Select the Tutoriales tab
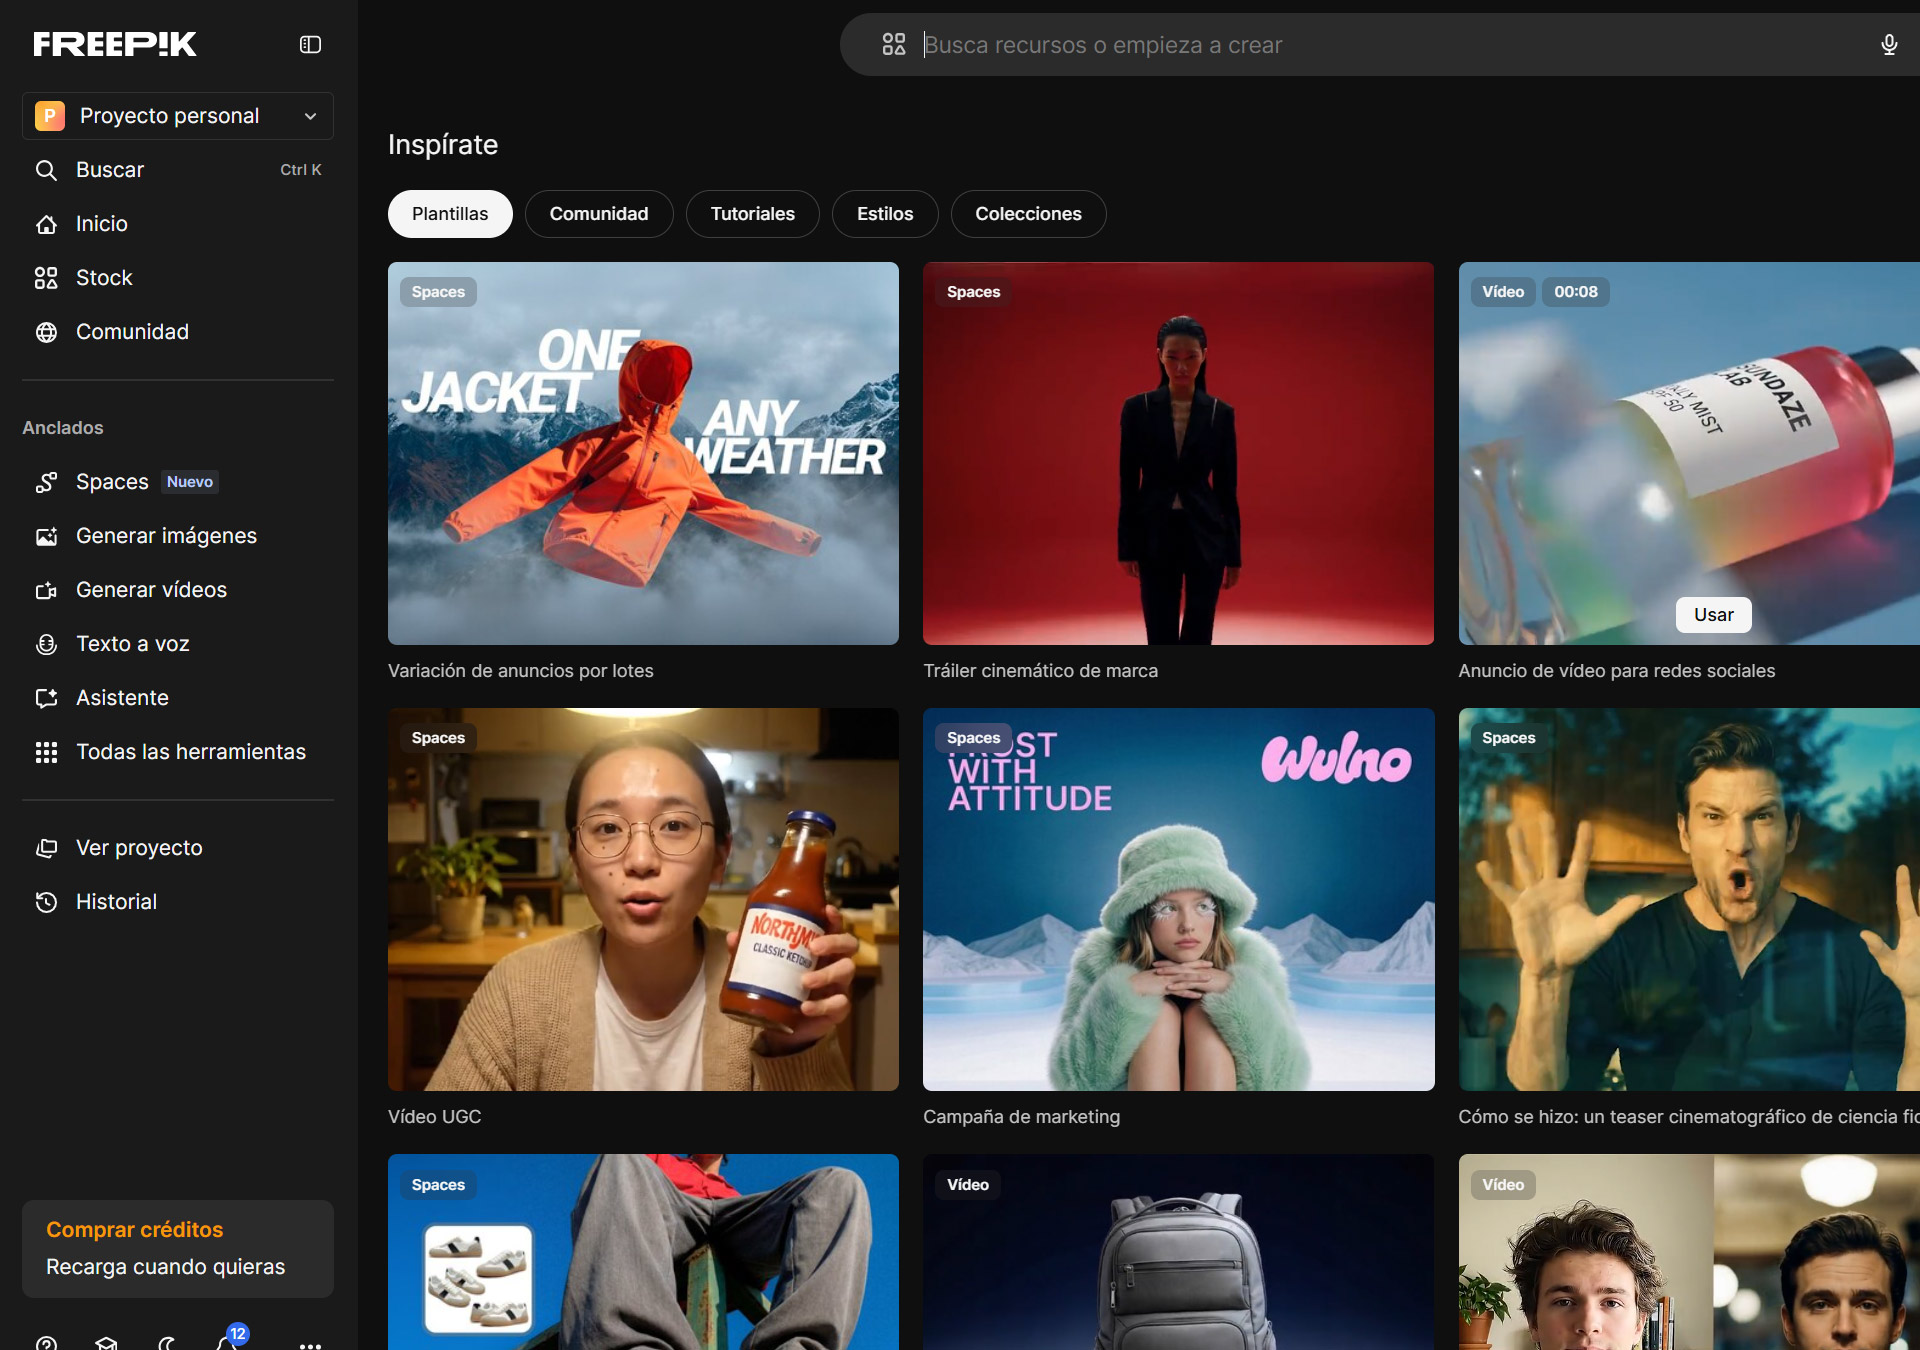Viewport: 1920px width, 1350px height. [x=752, y=214]
